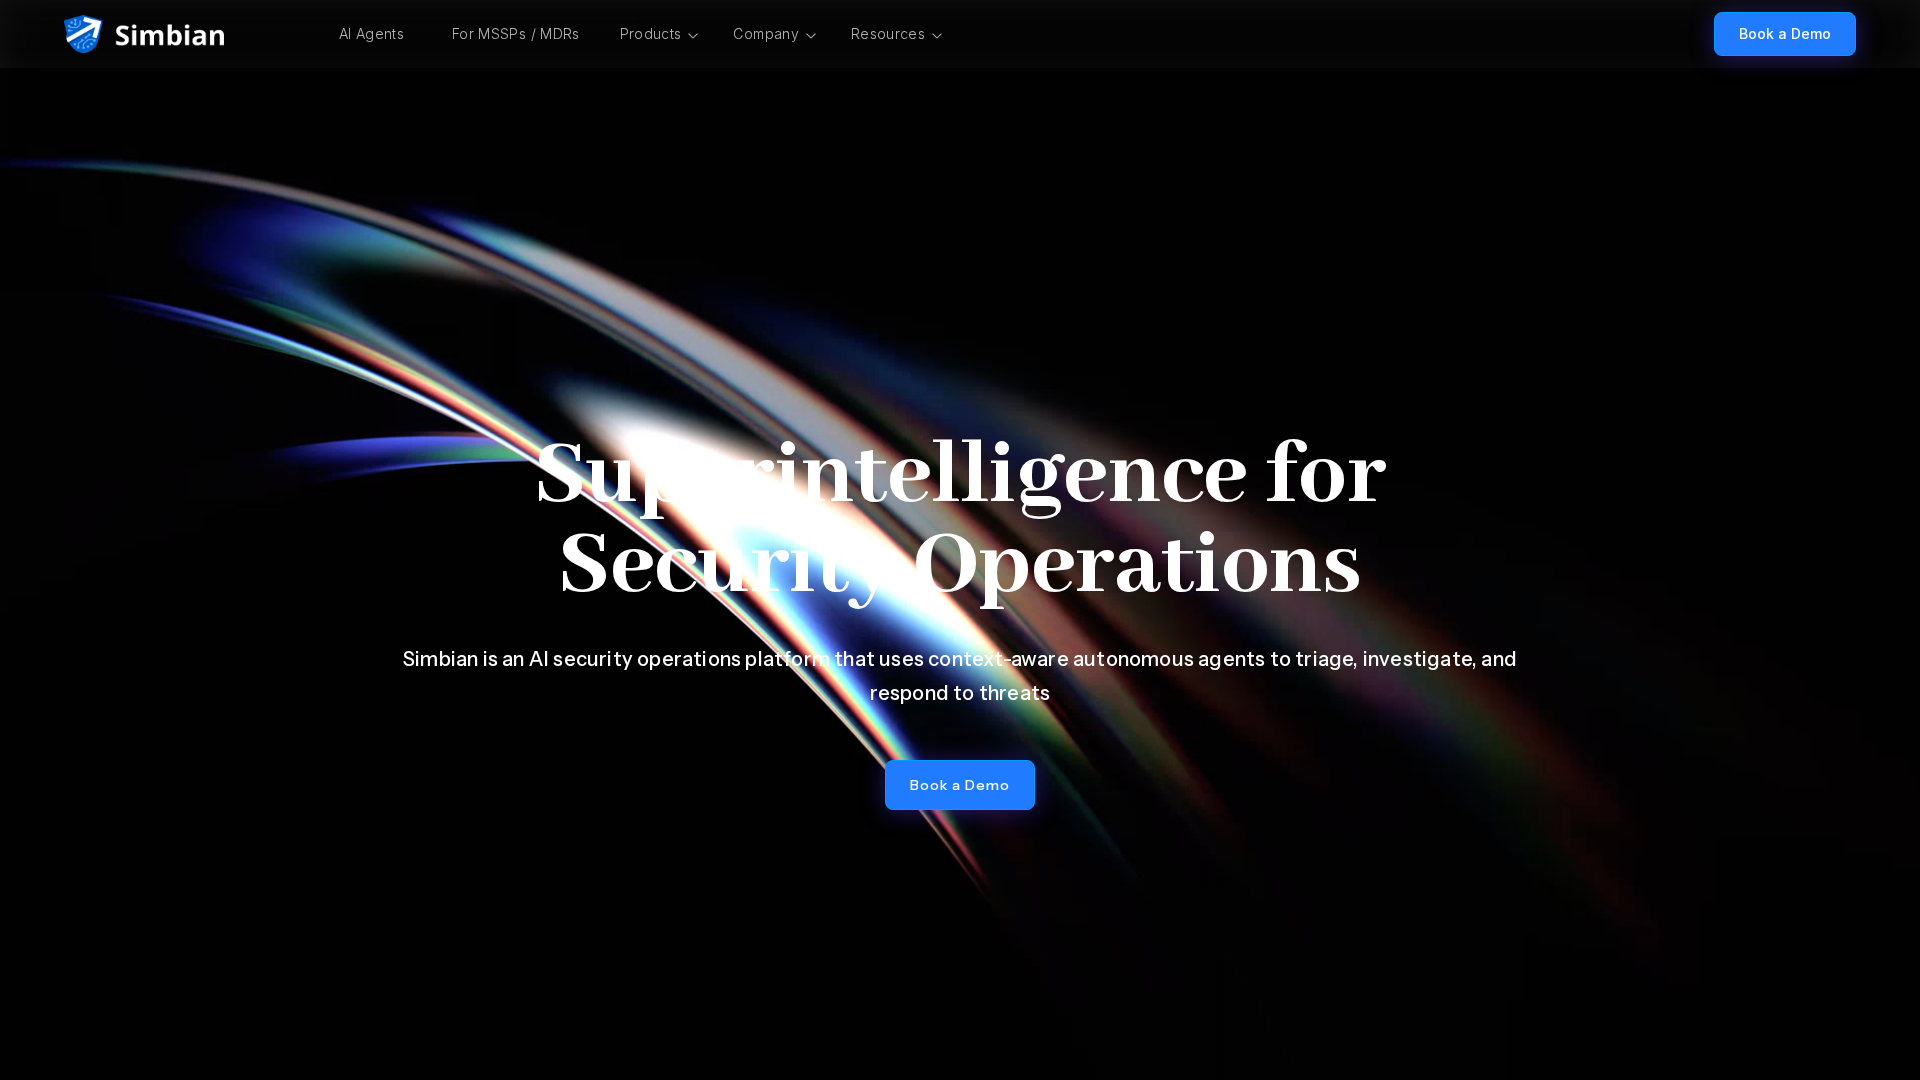Expand the chevron next to Company
The image size is (1920, 1080).
(x=811, y=36)
